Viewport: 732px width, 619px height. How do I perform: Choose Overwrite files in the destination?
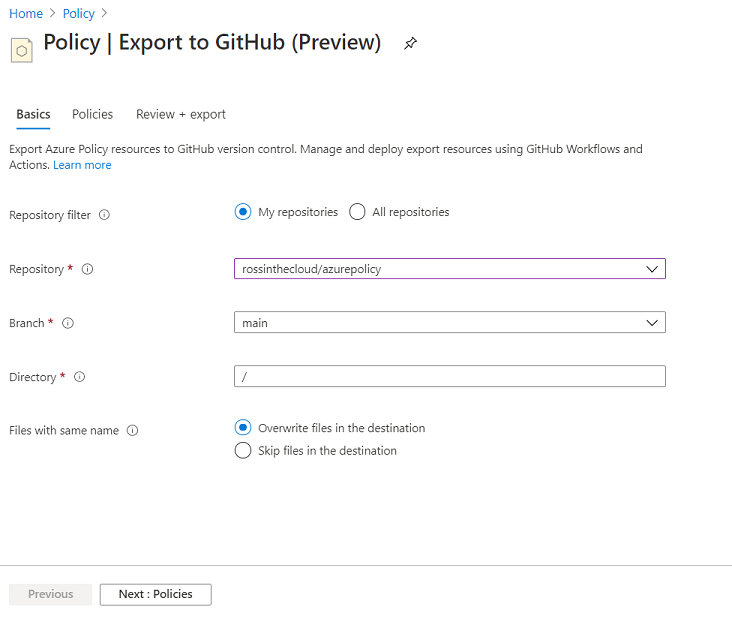click(243, 428)
